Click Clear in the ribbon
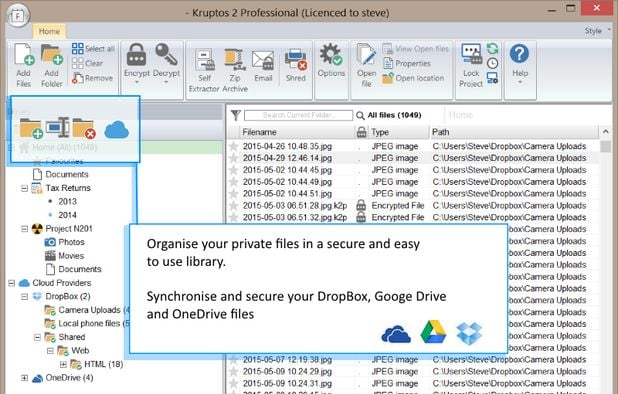The height and width of the screenshot is (394, 618). (x=87, y=63)
